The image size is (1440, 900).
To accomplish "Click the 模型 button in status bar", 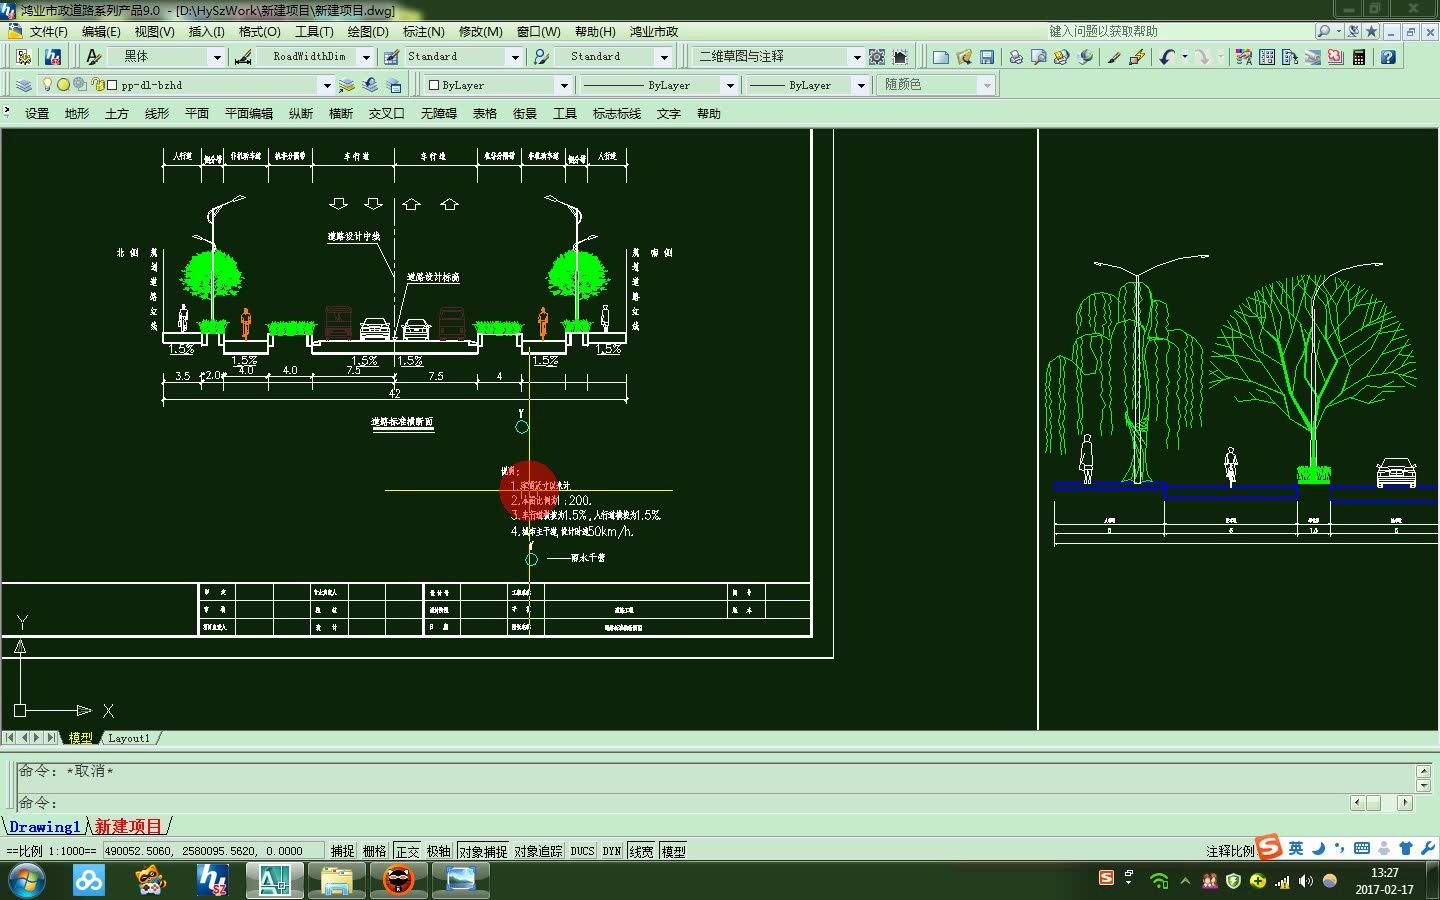I will coord(674,851).
